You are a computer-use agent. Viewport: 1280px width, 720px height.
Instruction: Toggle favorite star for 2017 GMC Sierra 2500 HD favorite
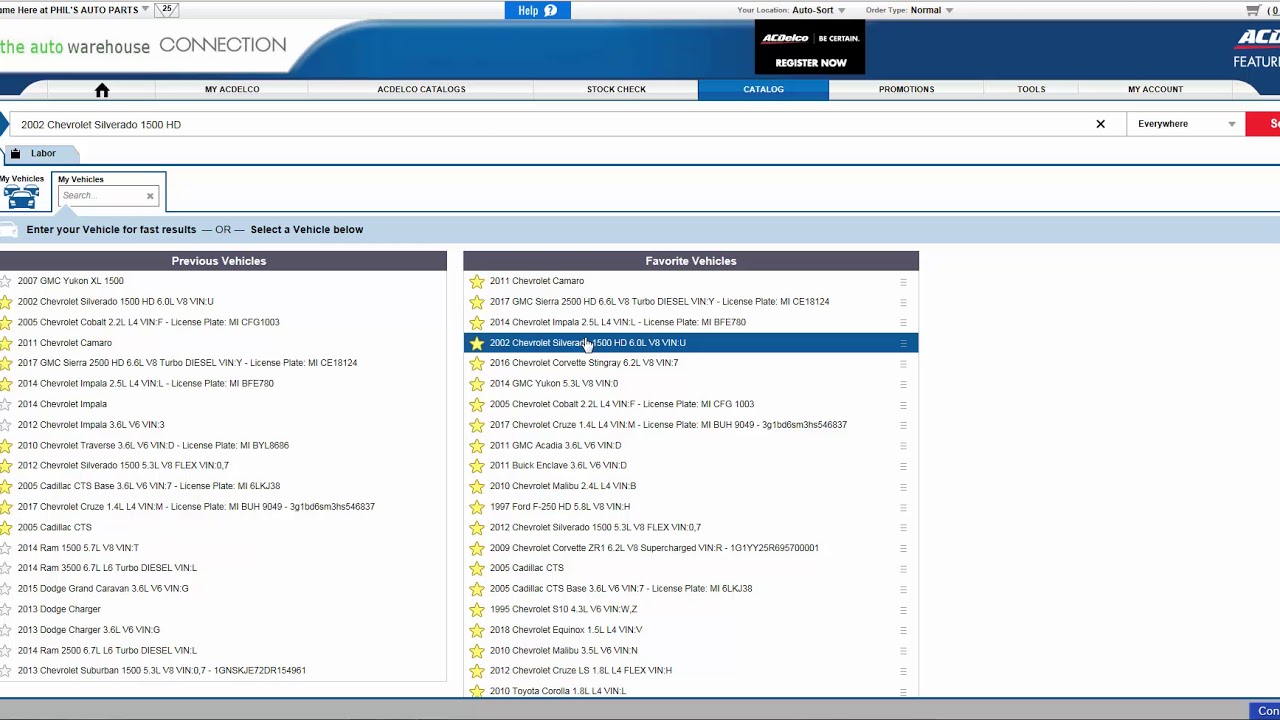click(477, 302)
